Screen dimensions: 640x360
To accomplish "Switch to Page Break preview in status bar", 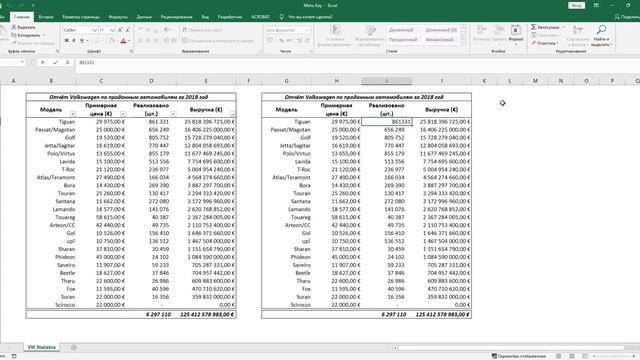I will point(585,356).
